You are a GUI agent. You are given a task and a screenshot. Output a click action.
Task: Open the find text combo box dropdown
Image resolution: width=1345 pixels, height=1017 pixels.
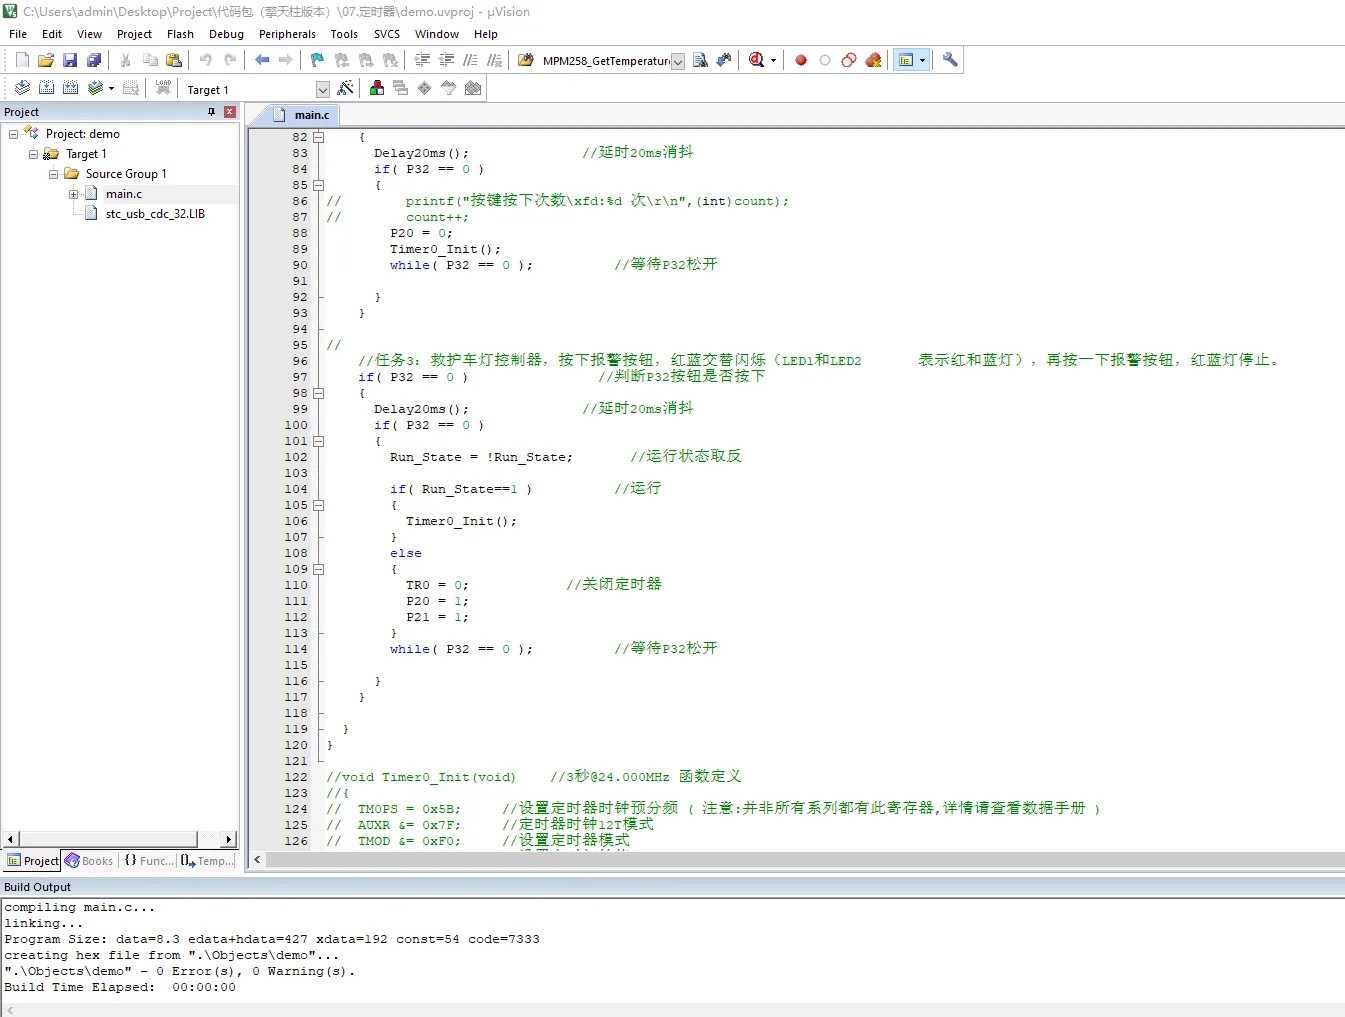pyautogui.click(x=677, y=61)
